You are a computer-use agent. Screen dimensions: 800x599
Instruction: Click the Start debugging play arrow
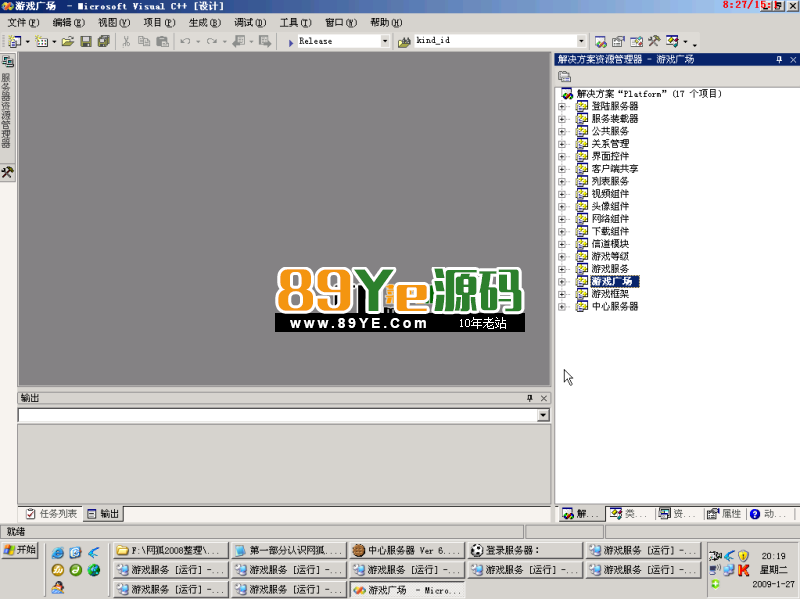pyautogui.click(x=290, y=42)
